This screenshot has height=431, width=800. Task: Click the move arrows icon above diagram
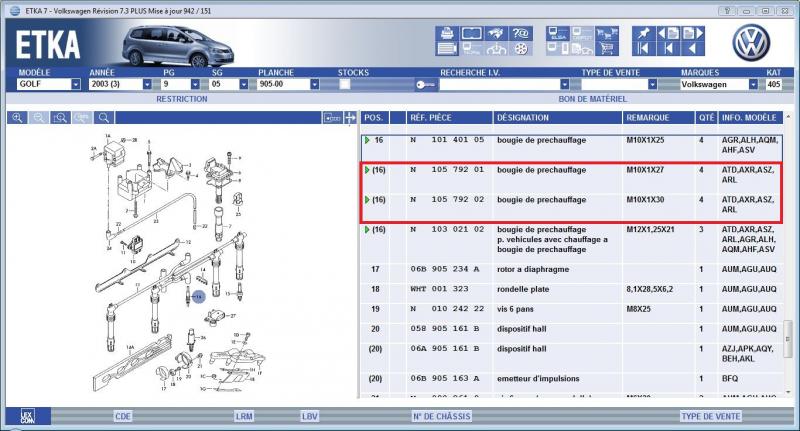click(350, 118)
